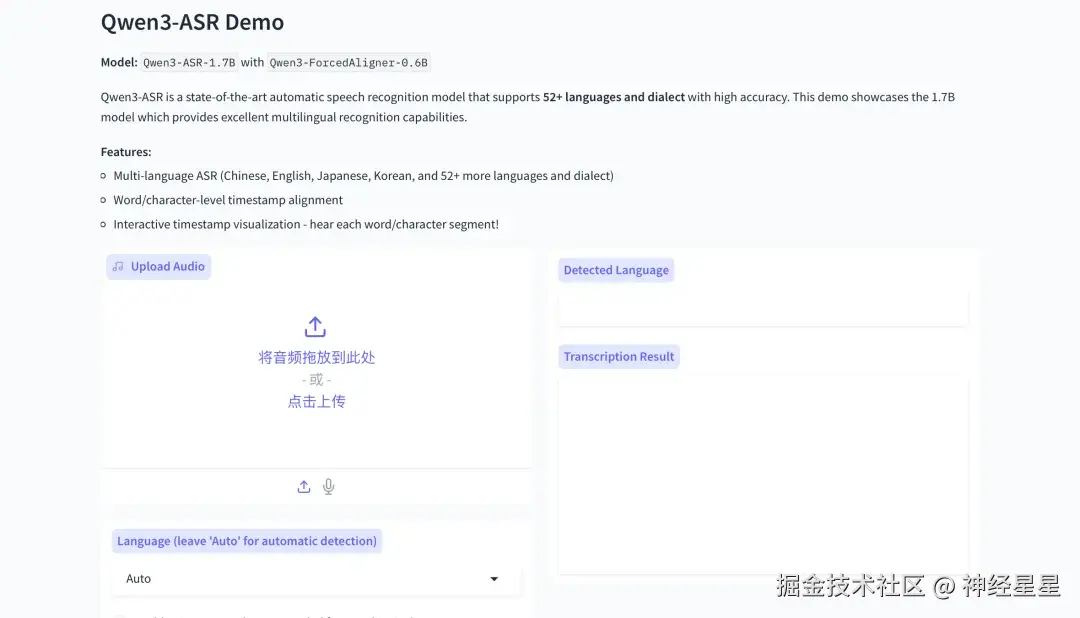Click the music note icon beside Upload Audio

click(118, 267)
